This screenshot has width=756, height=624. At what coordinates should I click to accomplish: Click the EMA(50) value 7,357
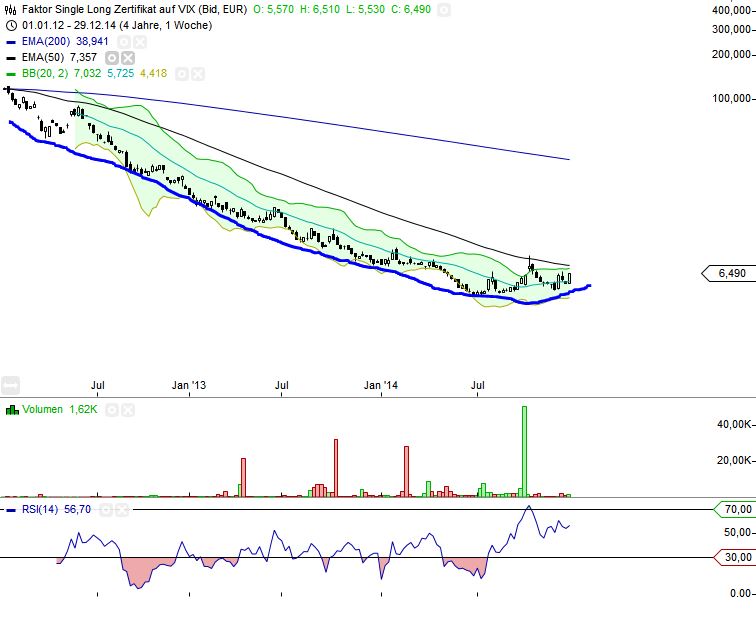[83, 57]
